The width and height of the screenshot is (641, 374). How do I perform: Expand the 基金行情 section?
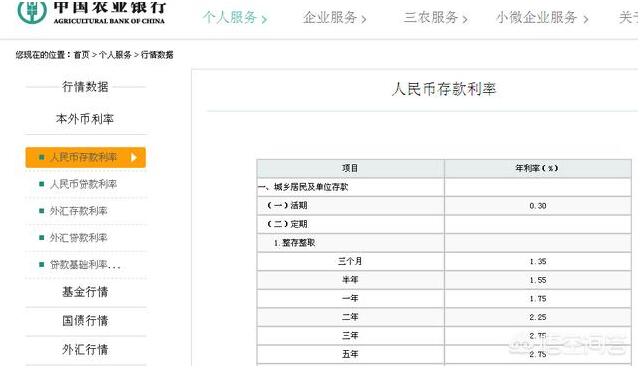85,292
